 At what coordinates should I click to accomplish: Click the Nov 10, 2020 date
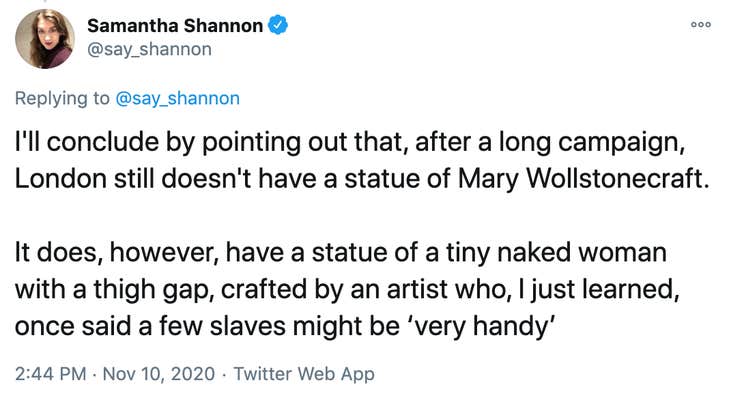(159, 373)
